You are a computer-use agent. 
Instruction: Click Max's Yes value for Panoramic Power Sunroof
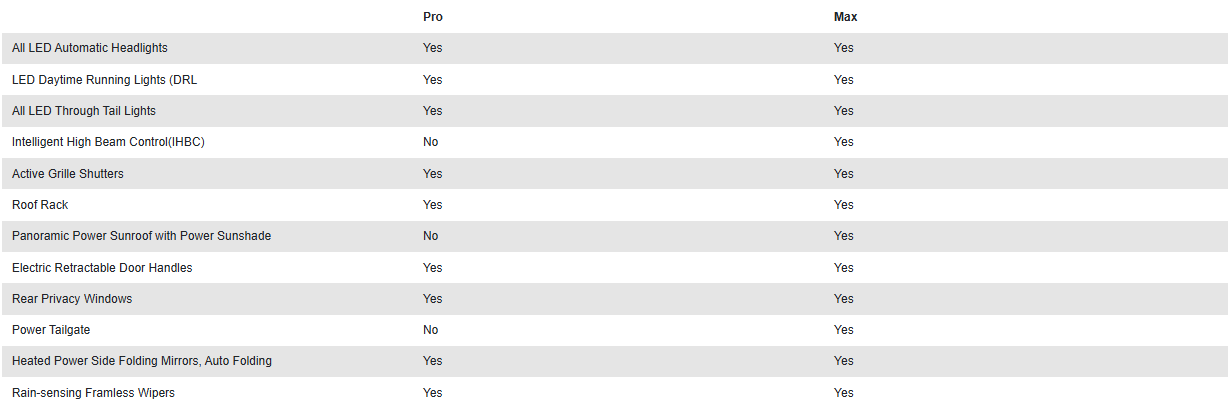[844, 236]
